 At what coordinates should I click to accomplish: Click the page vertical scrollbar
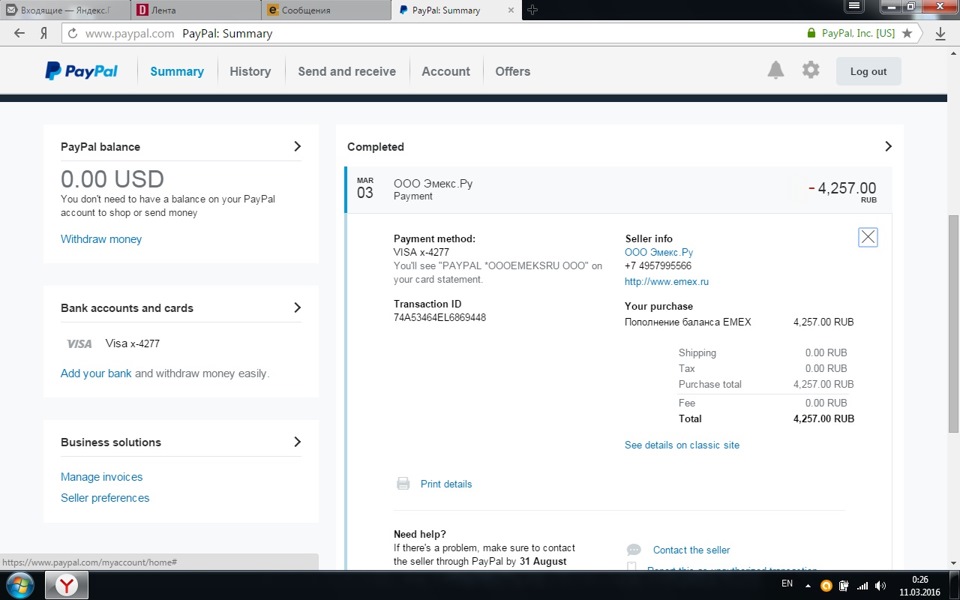coord(953,323)
